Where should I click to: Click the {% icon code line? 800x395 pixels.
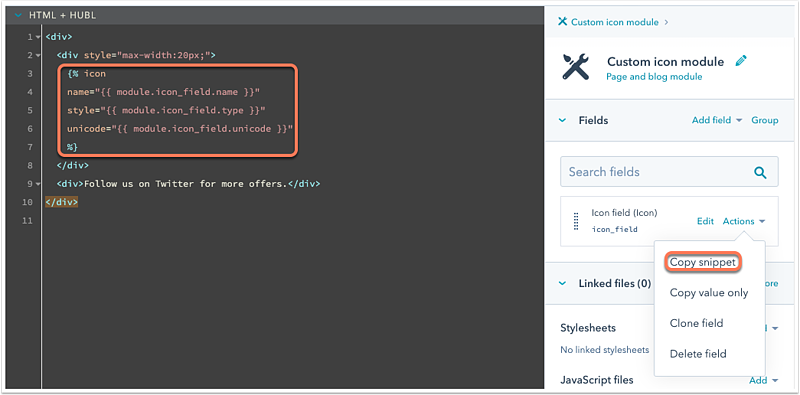click(86, 73)
